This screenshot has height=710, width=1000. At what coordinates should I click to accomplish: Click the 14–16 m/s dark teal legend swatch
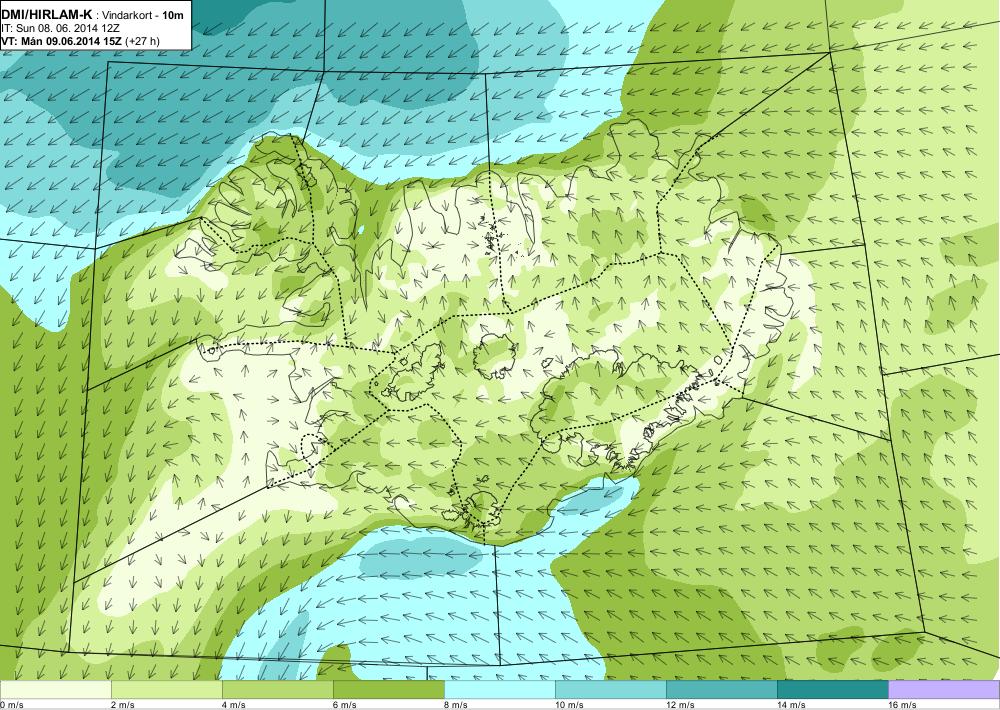tap(832, 690)
